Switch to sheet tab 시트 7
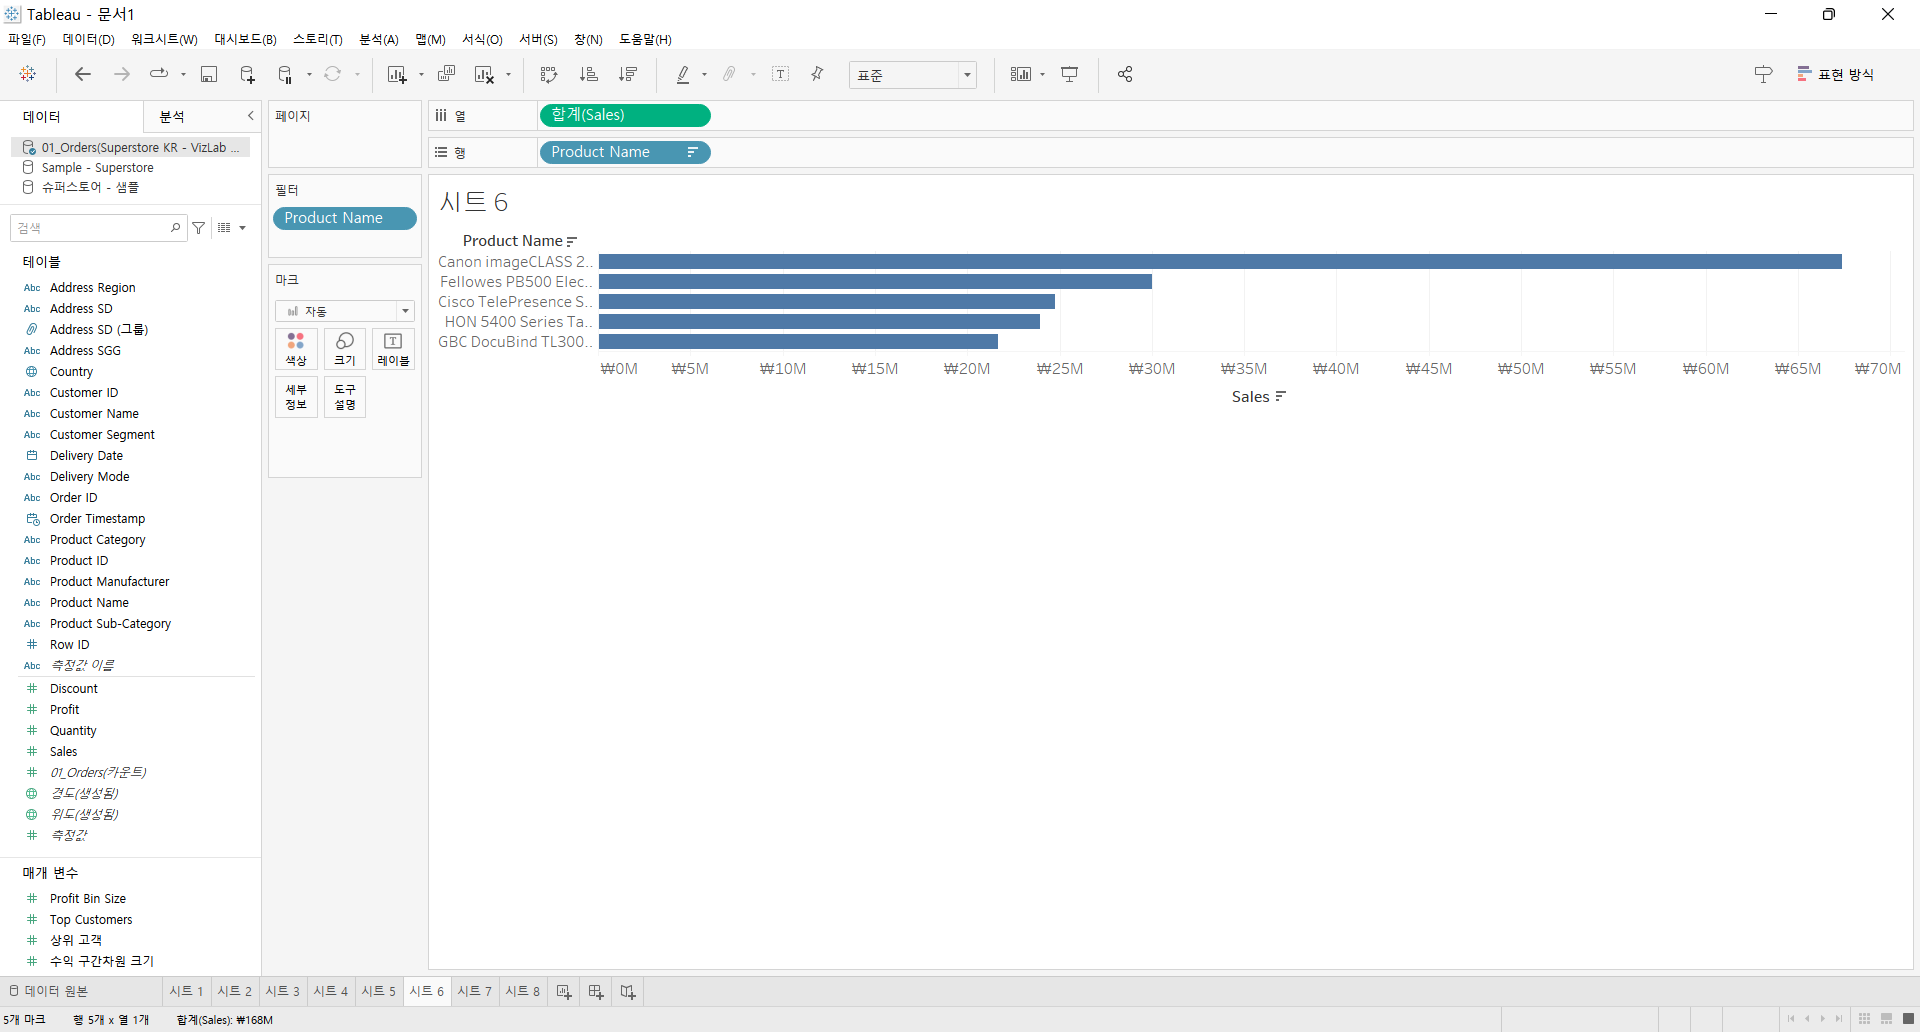1920x1032 pixels. click(475, 991)
